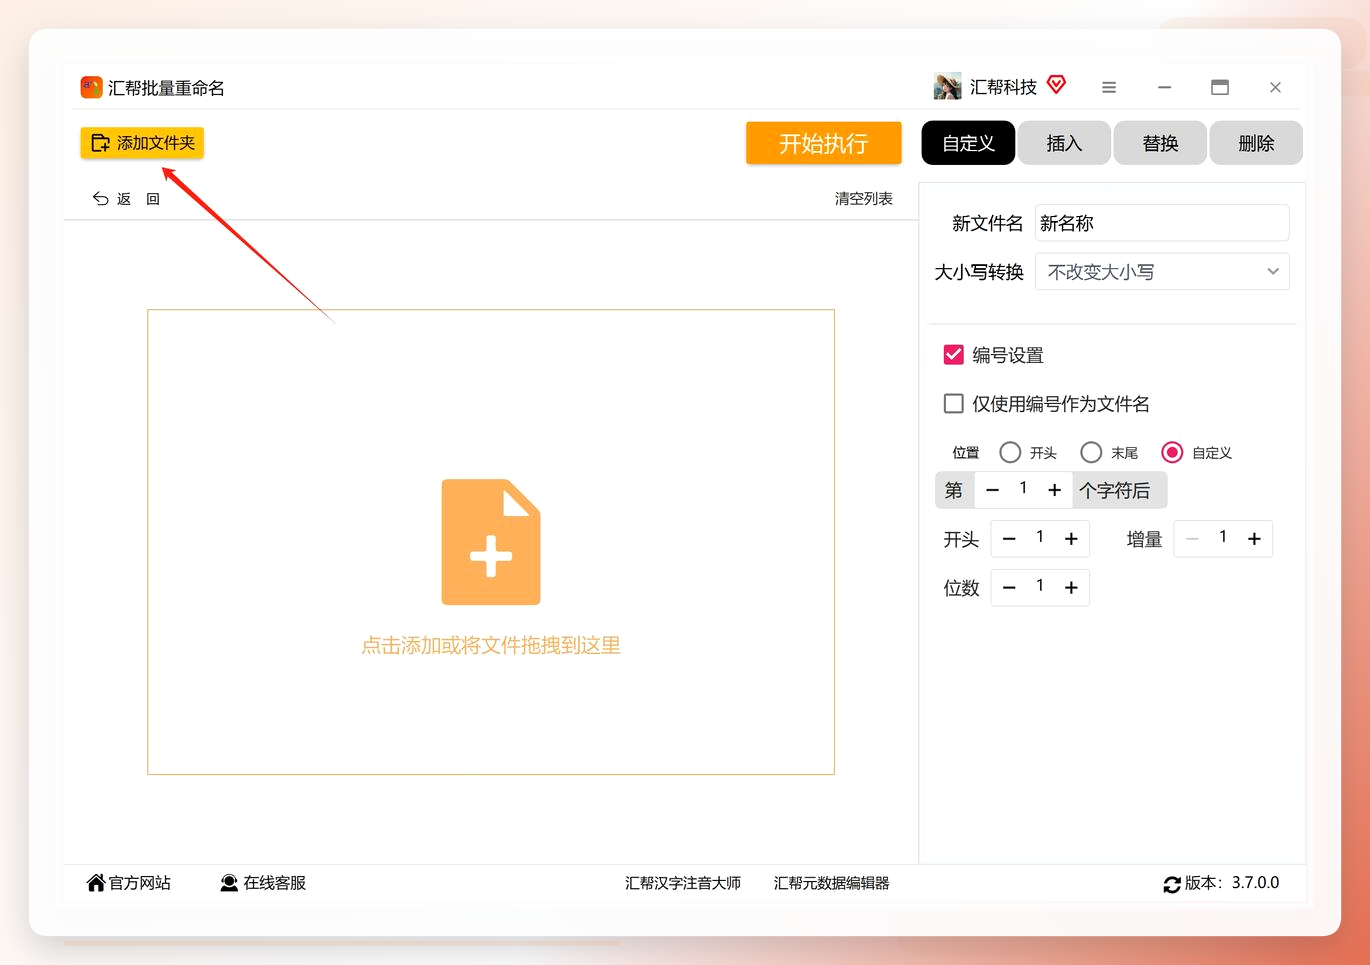Decrease the 开头 start number
Image resolution: width=1370 pixels, height=965 pixels.
[x=1009, y=539]
